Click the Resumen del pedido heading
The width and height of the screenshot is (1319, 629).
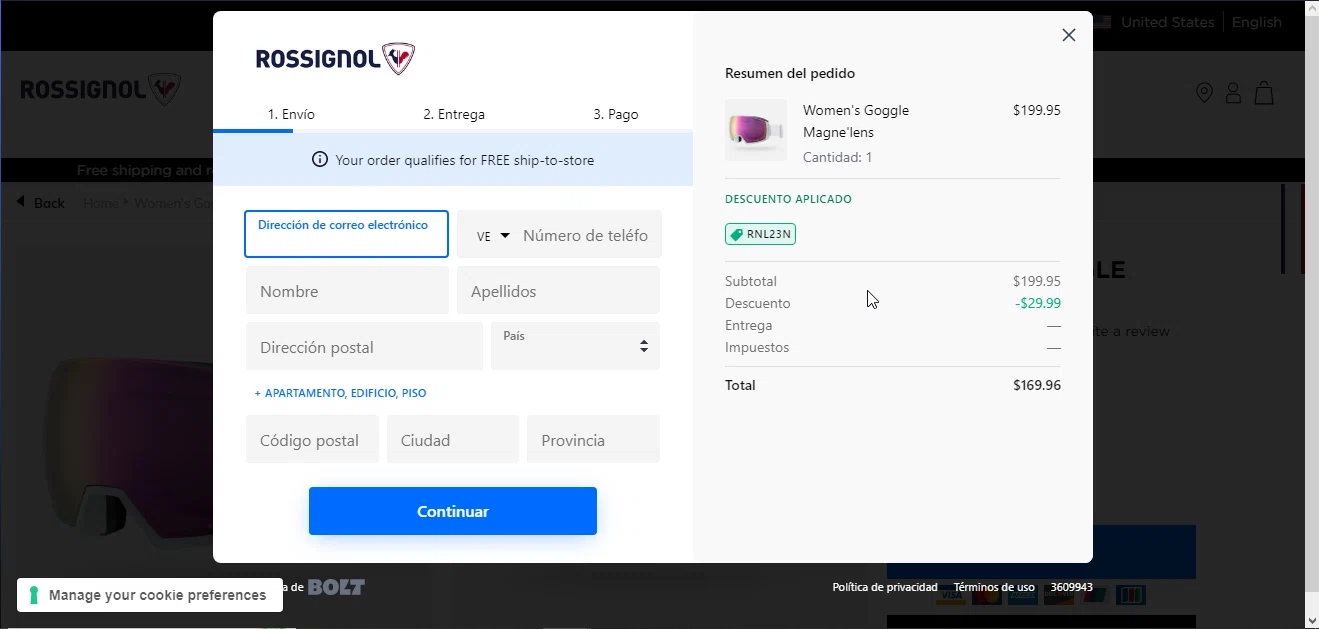click(x=790, y=73)
